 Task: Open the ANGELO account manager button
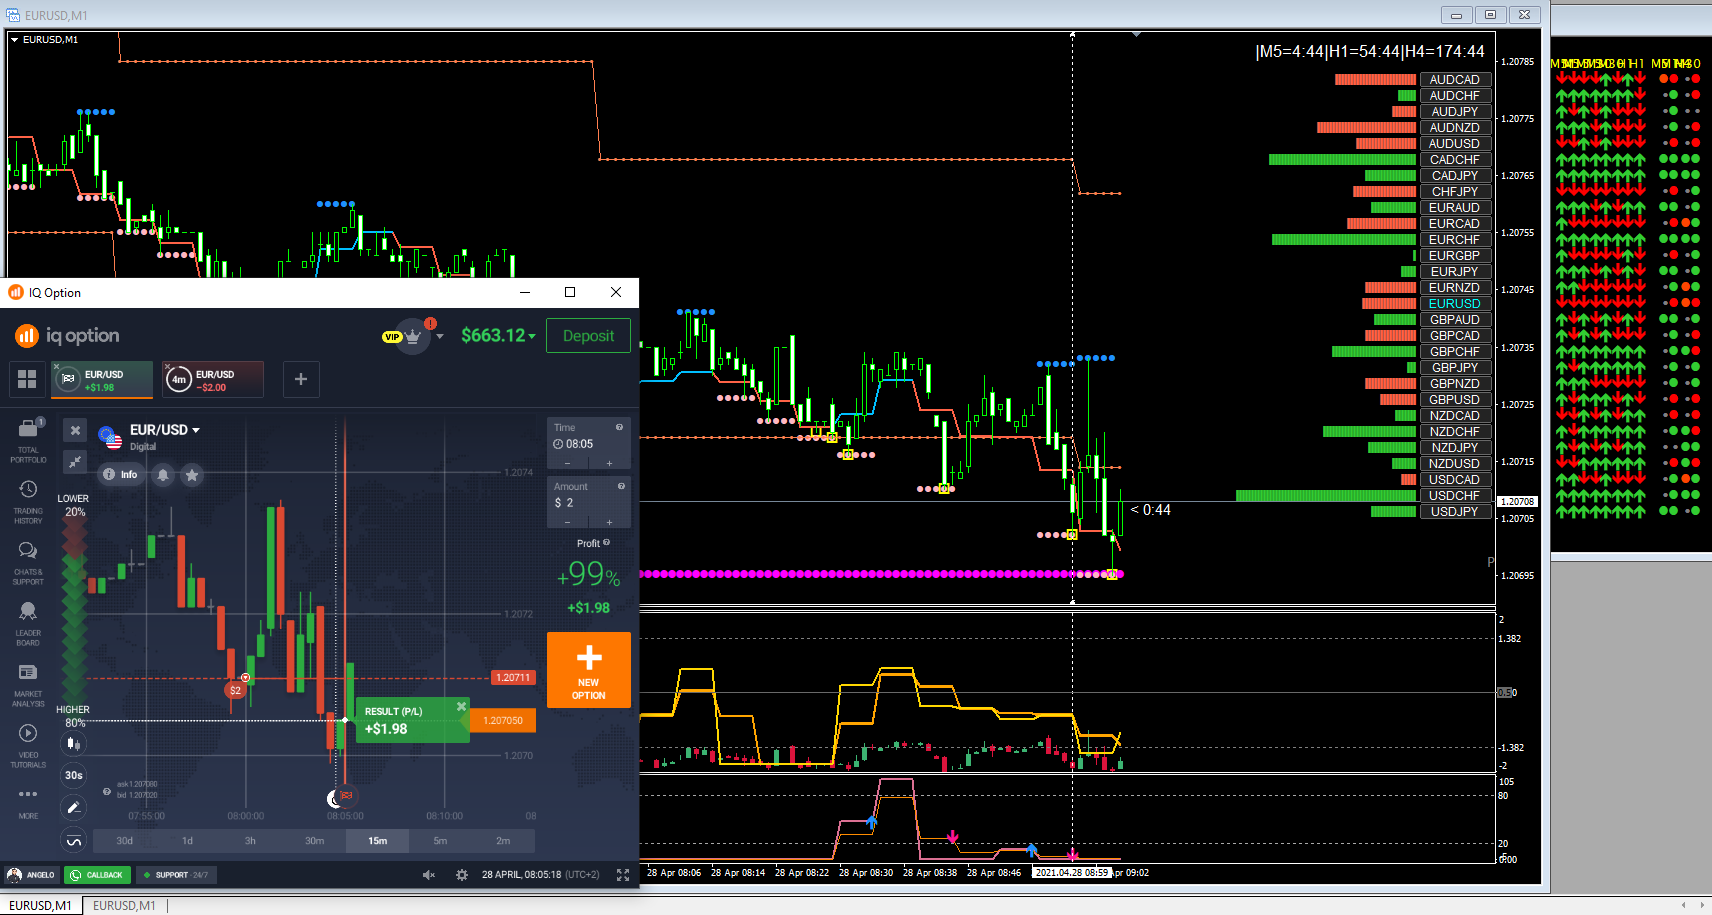(x=31, y=875)
